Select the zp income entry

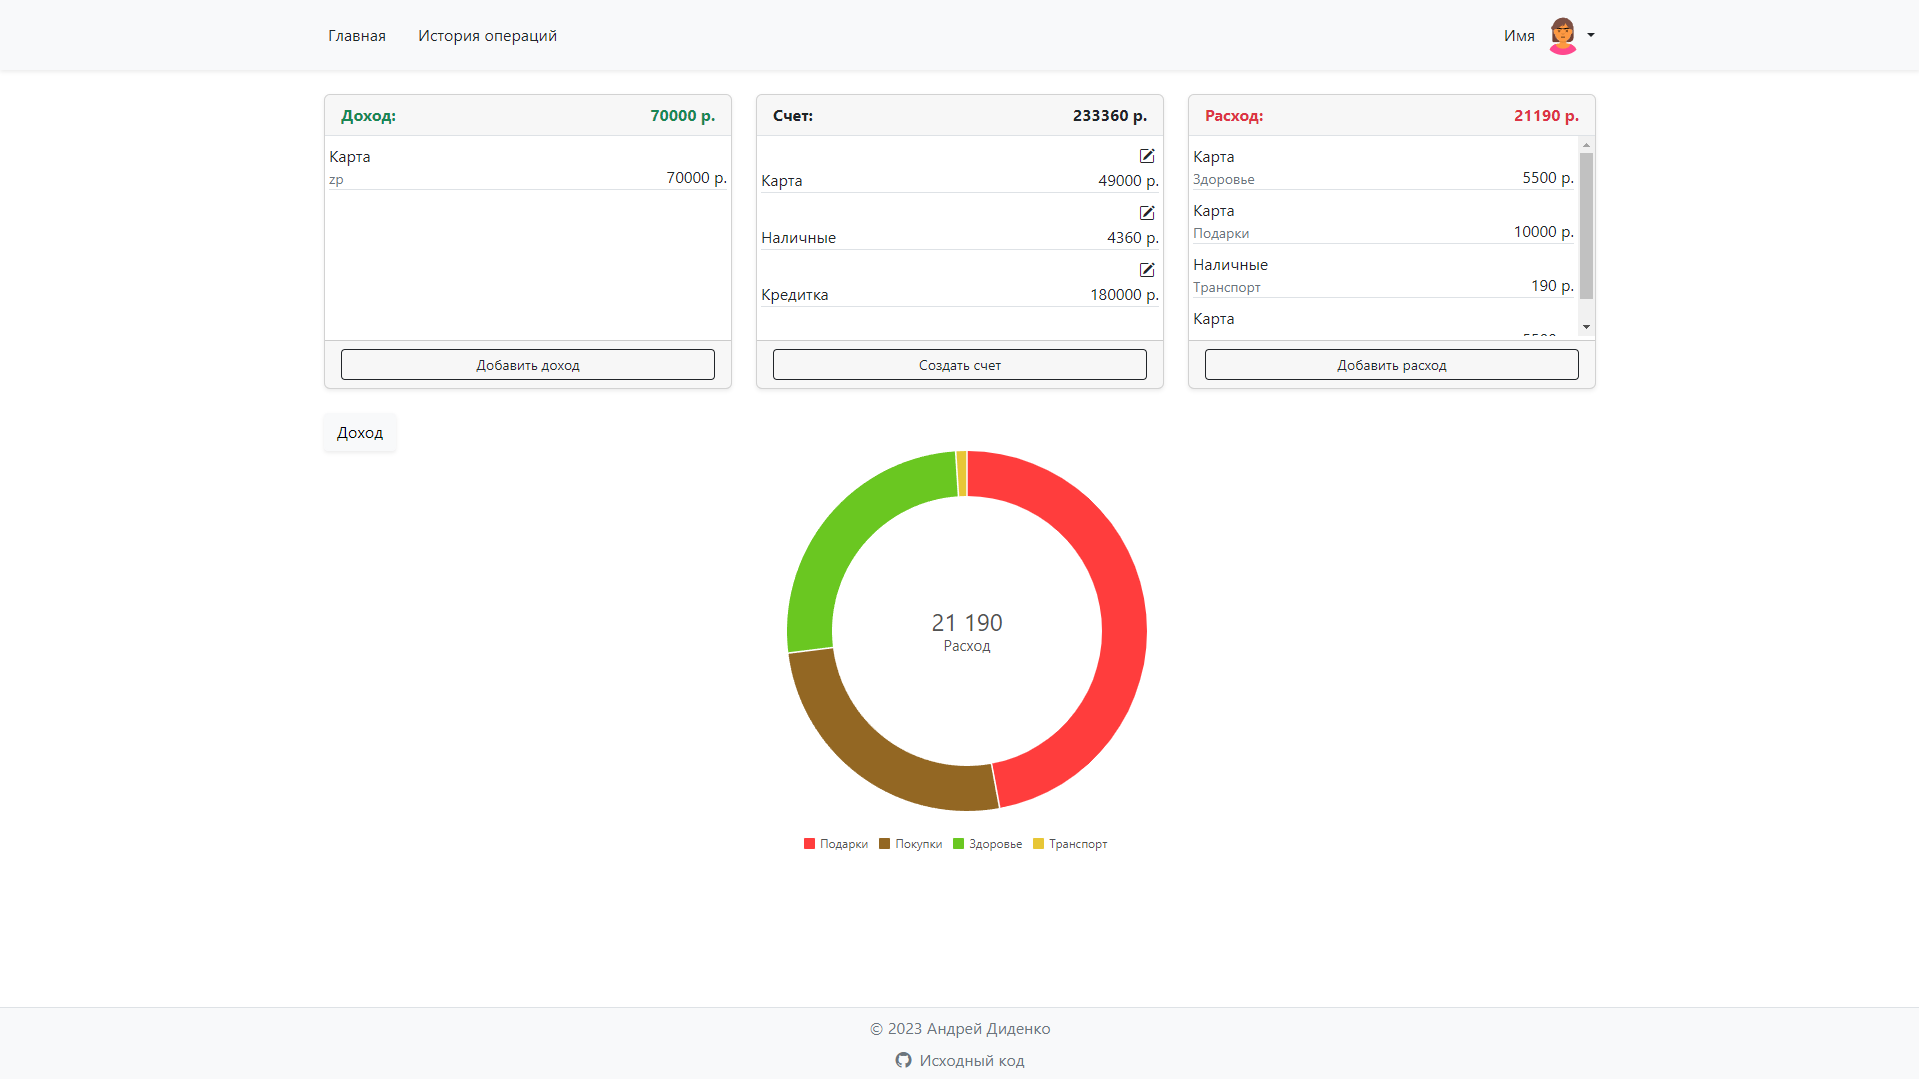[528, 167]
